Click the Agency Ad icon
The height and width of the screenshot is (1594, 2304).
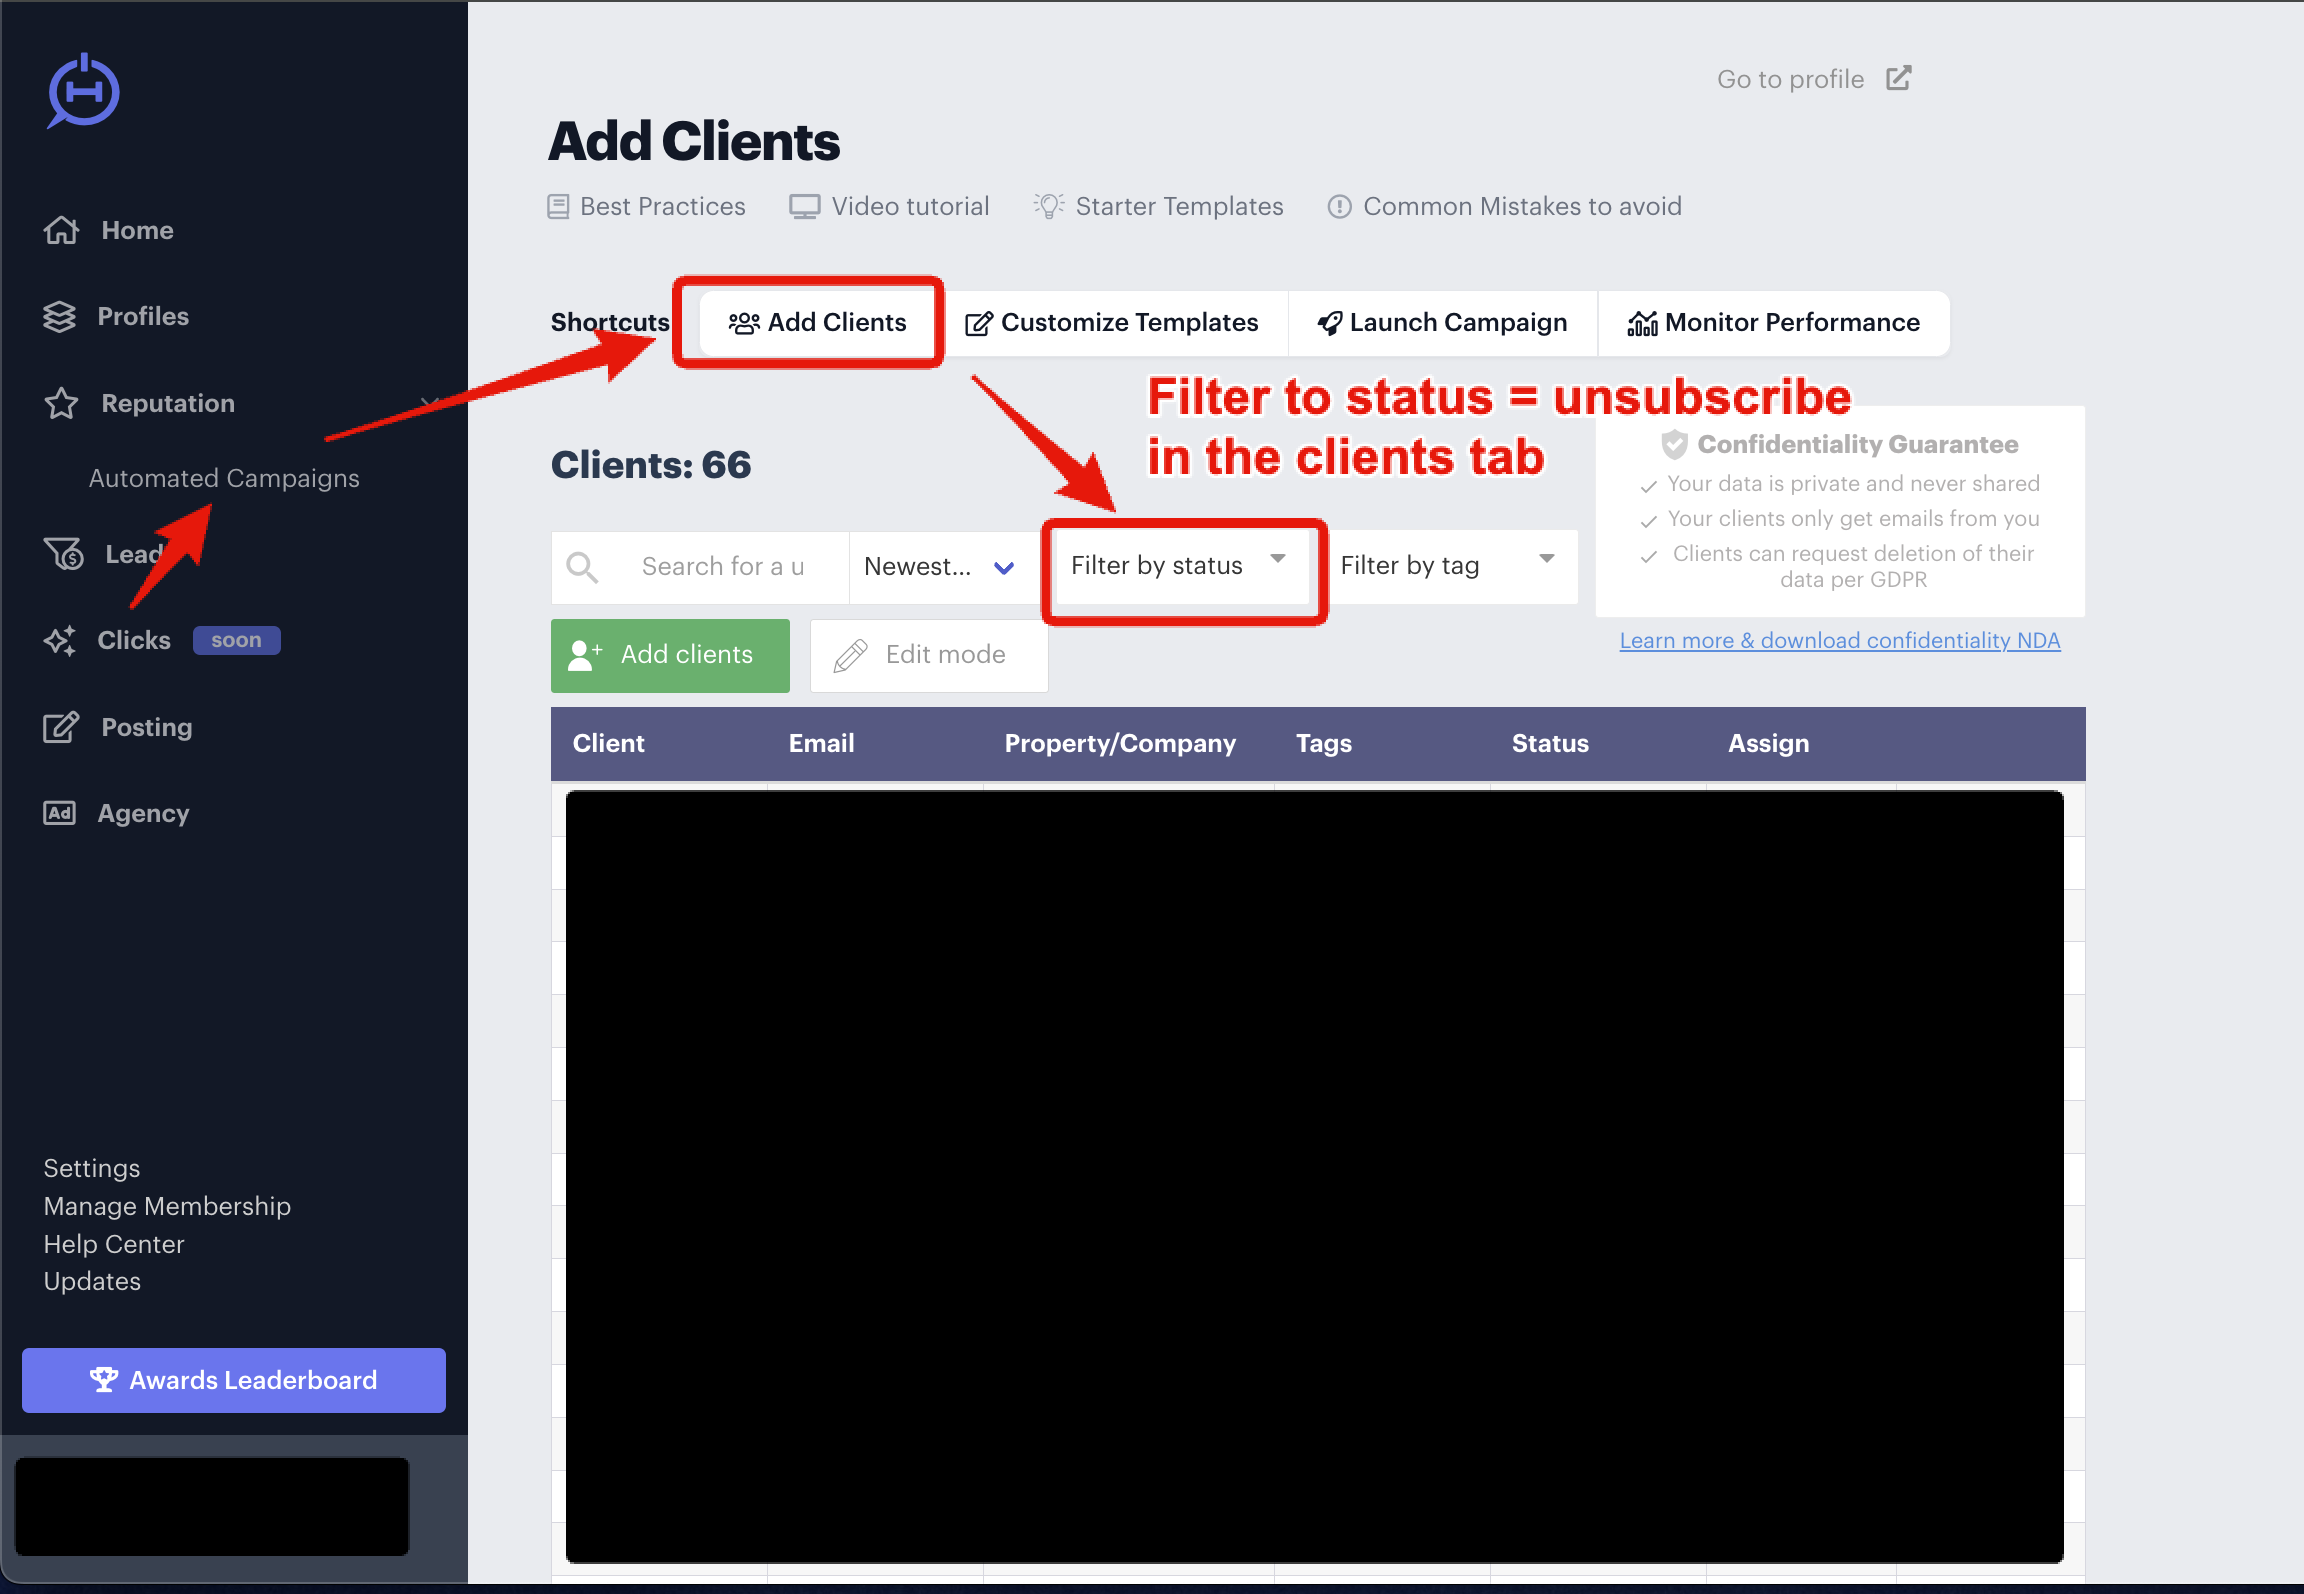click(60, 813)
